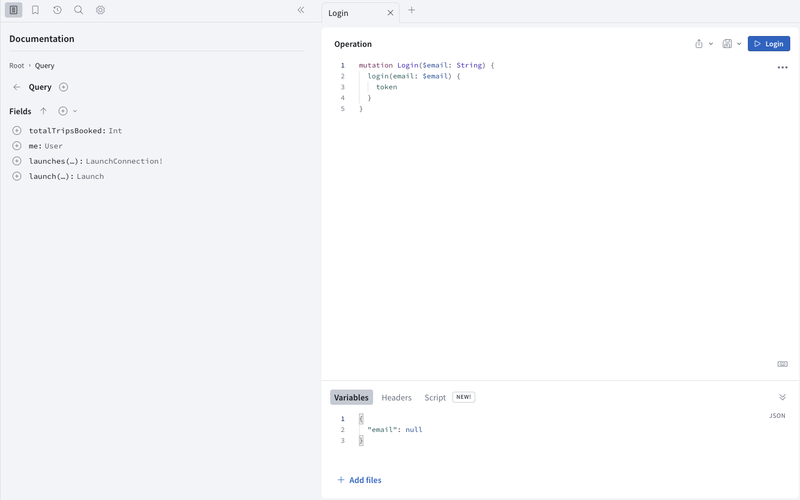
Task: Close the Login tab
Action: pyautogui.click(x=390, y=13)
